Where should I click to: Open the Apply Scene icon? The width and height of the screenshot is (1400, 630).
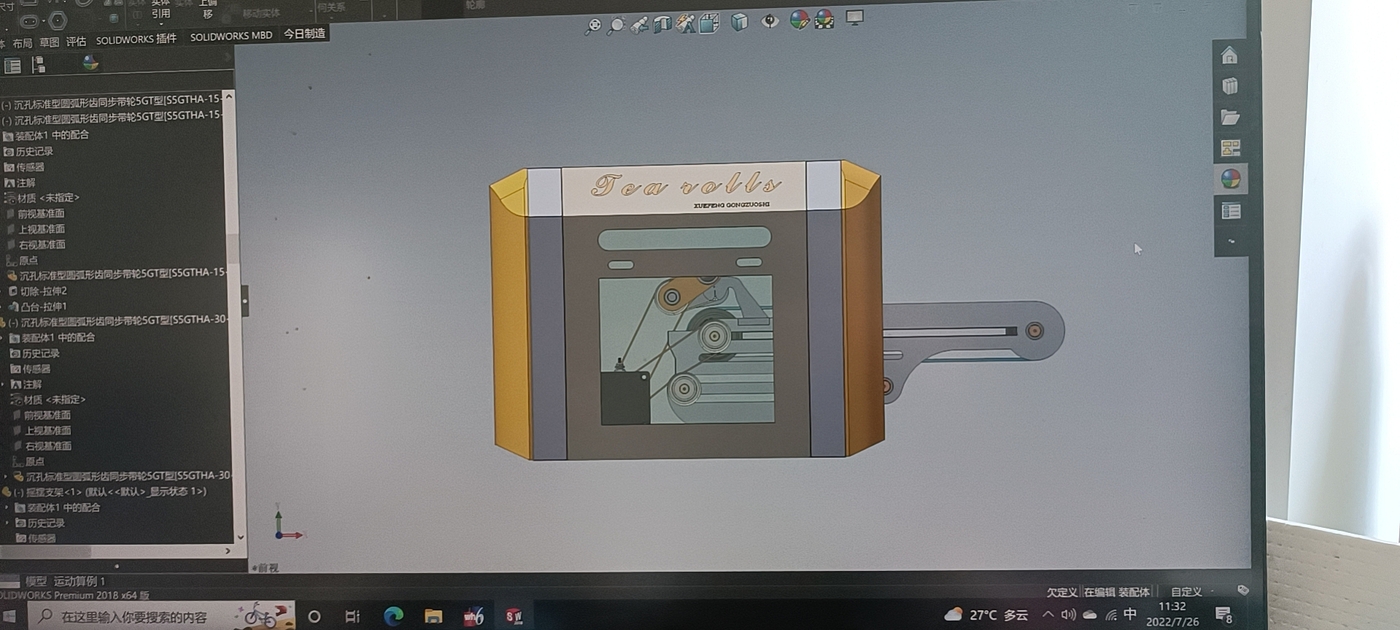(x=824, y=19)
